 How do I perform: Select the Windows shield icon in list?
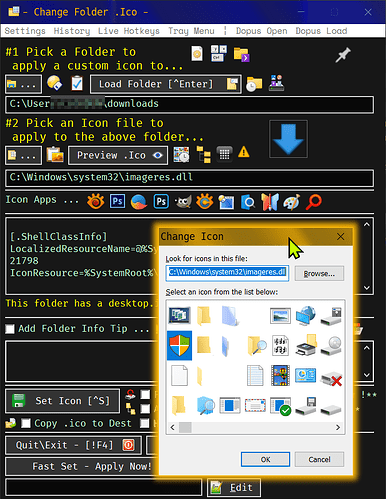click(179, 345)
